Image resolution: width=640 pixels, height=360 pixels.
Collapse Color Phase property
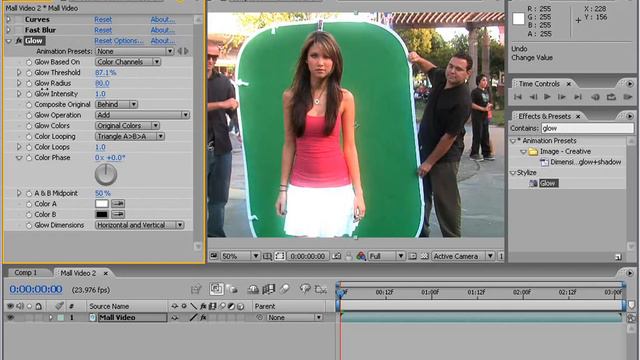pyautogui.click(x=19, y=158)
